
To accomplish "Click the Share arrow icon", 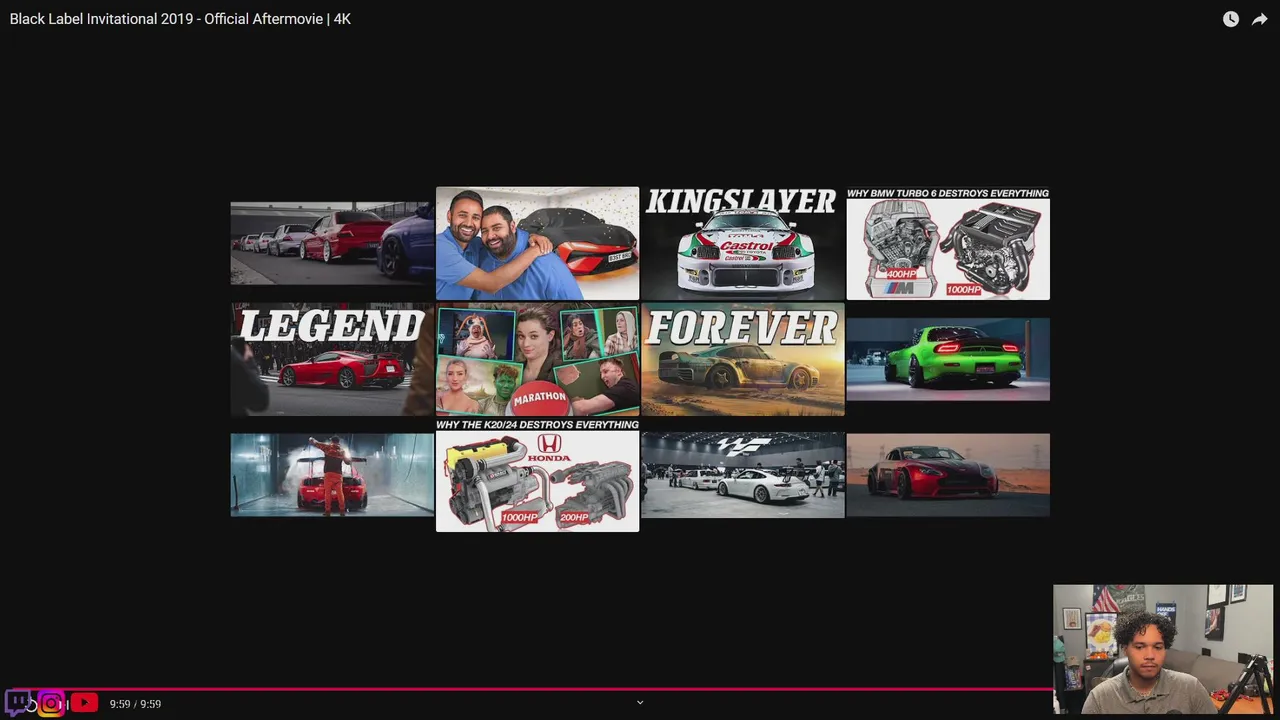I will click(1260, 19).
